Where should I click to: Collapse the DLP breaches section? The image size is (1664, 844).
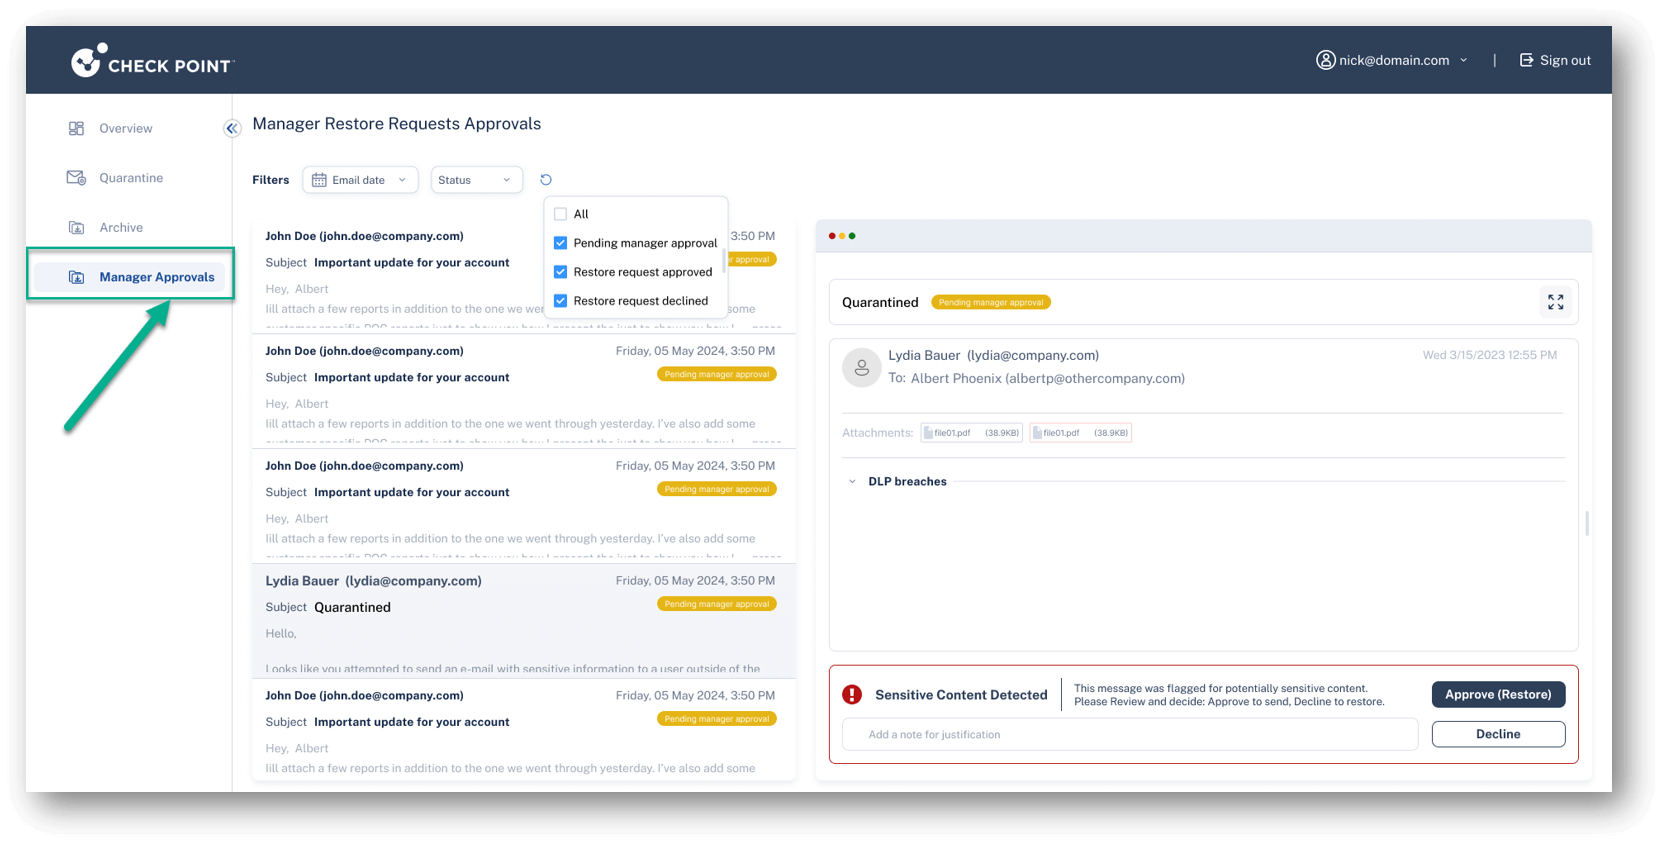click(852, 482)
